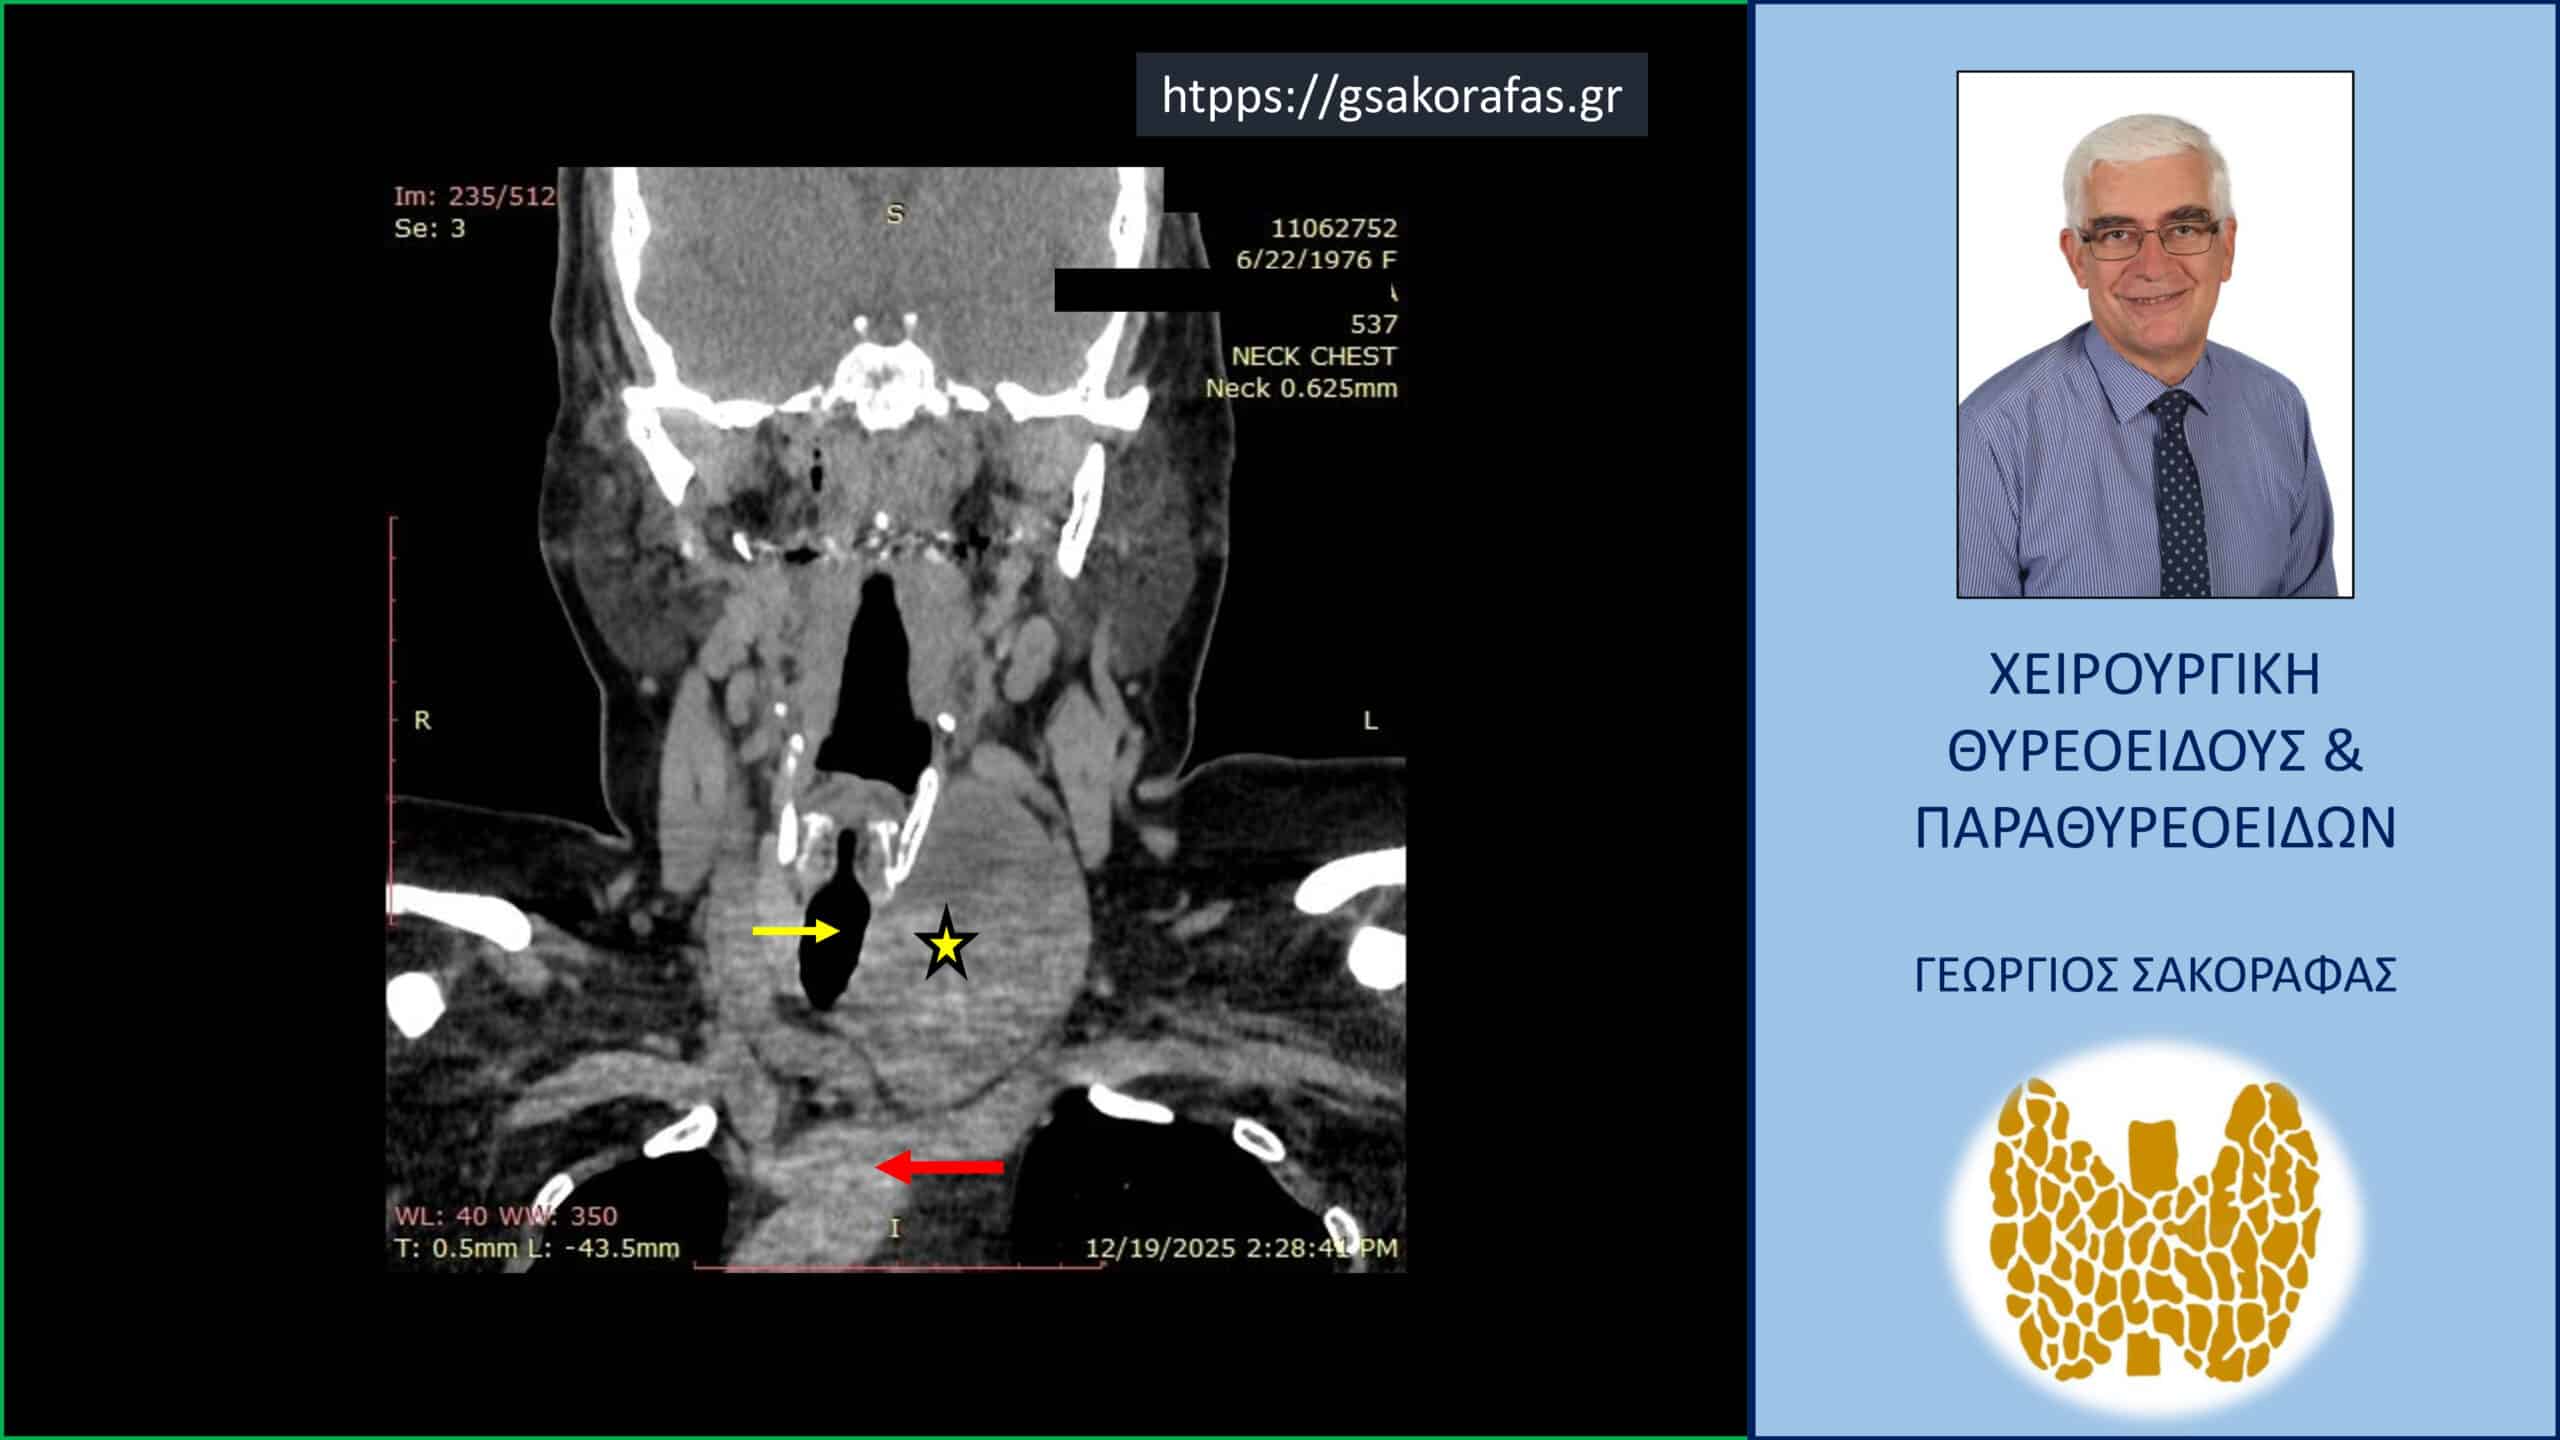Click the red arrow near the mediastinum
Image resolution: width=2560 pixels, height=1440 pixels.
[940, 1166]
